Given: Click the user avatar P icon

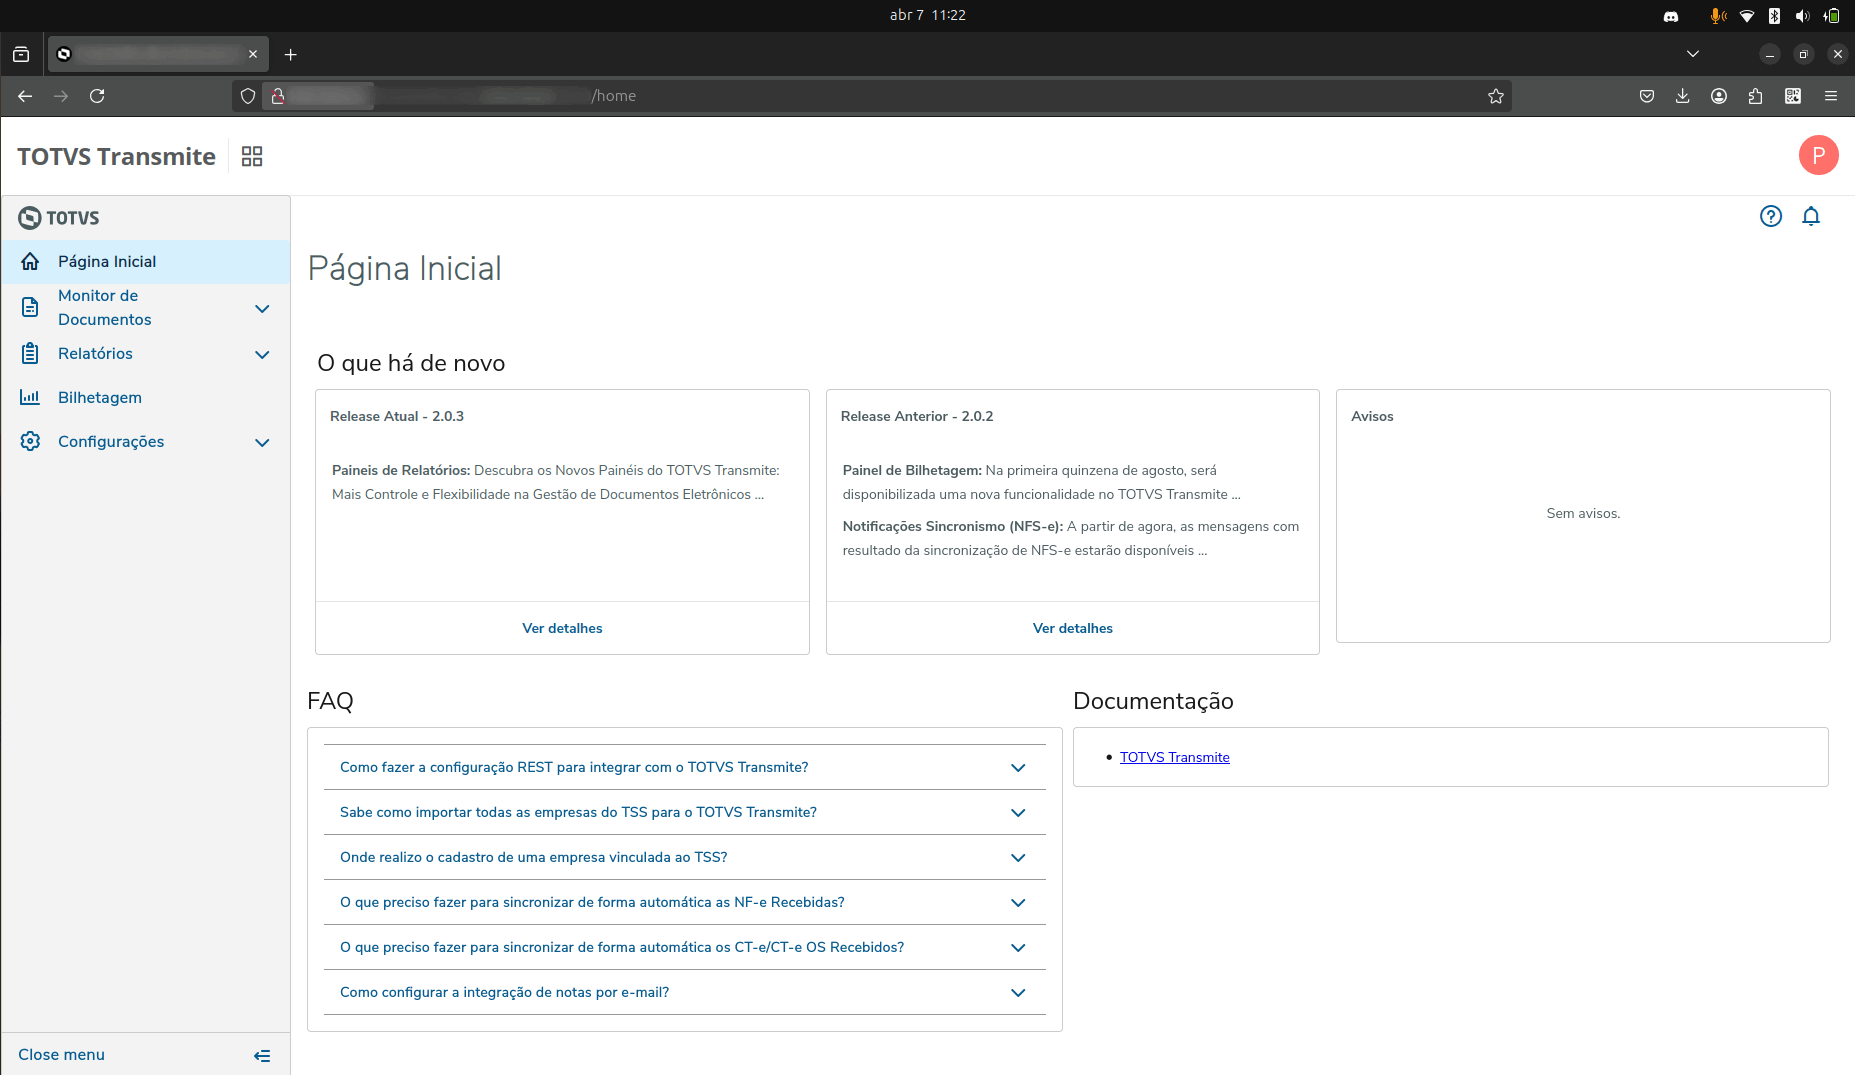Looking at the screenshot, I should [x=1818, y=156].
